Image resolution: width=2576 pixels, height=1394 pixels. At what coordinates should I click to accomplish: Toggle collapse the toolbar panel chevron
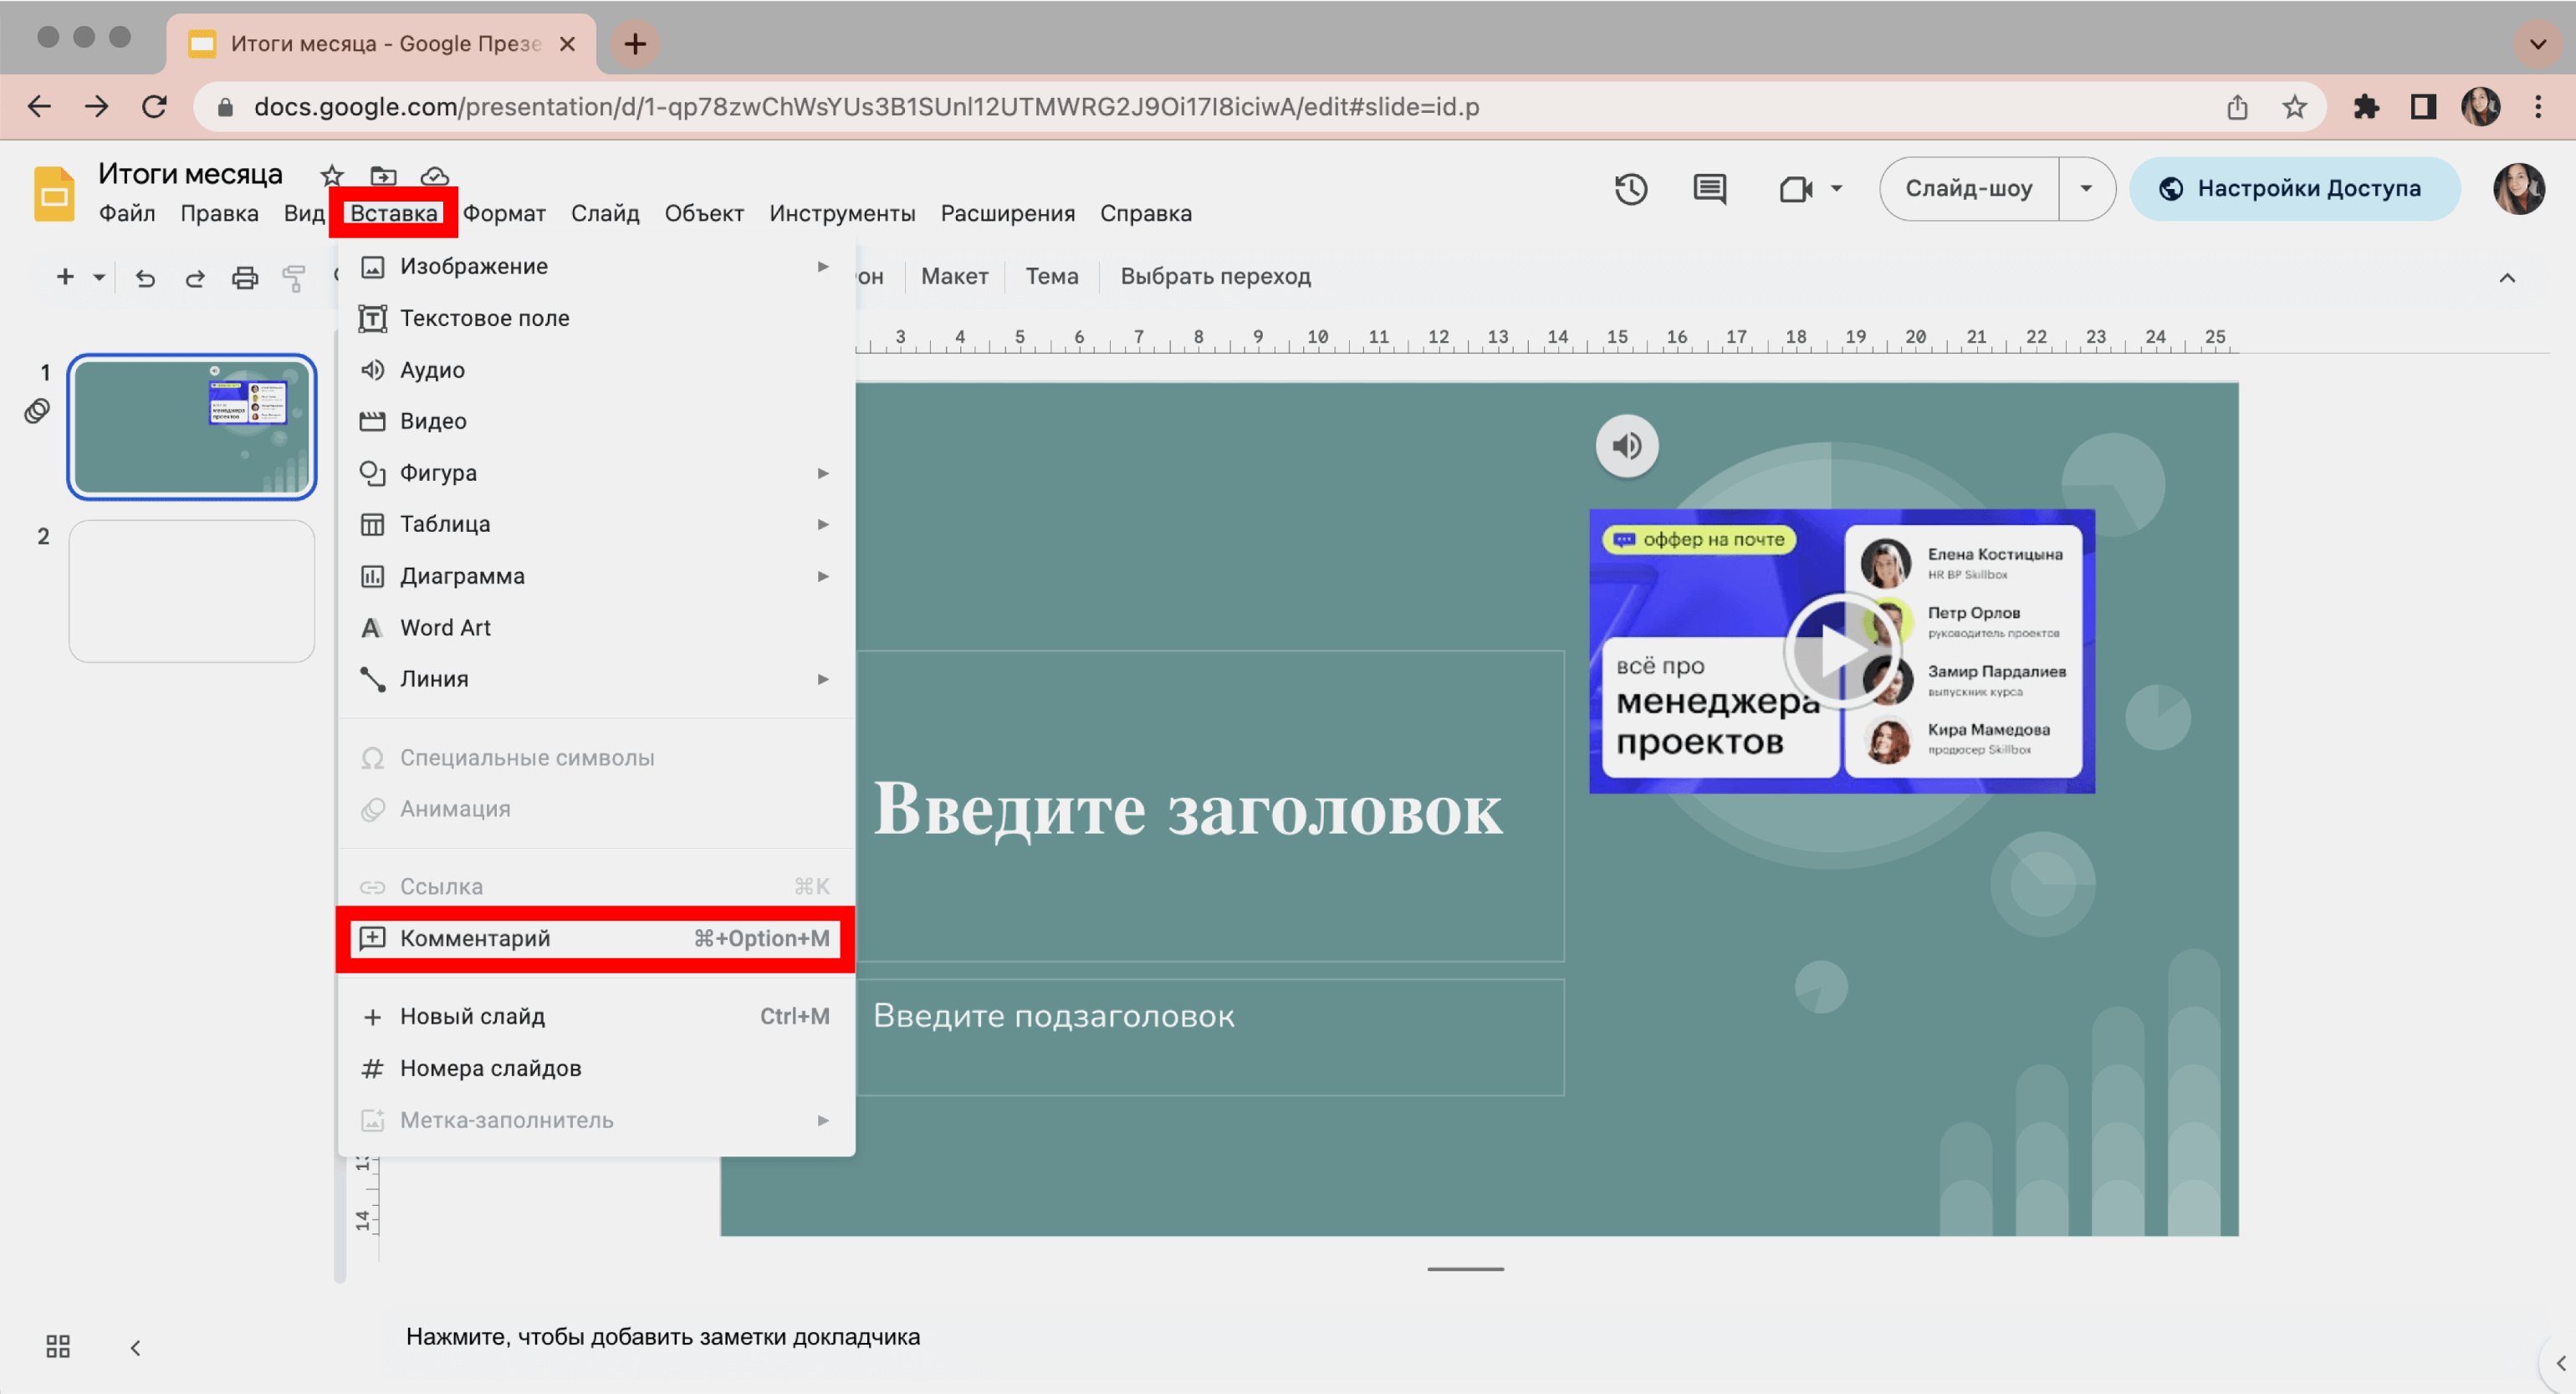(2507, 277)
